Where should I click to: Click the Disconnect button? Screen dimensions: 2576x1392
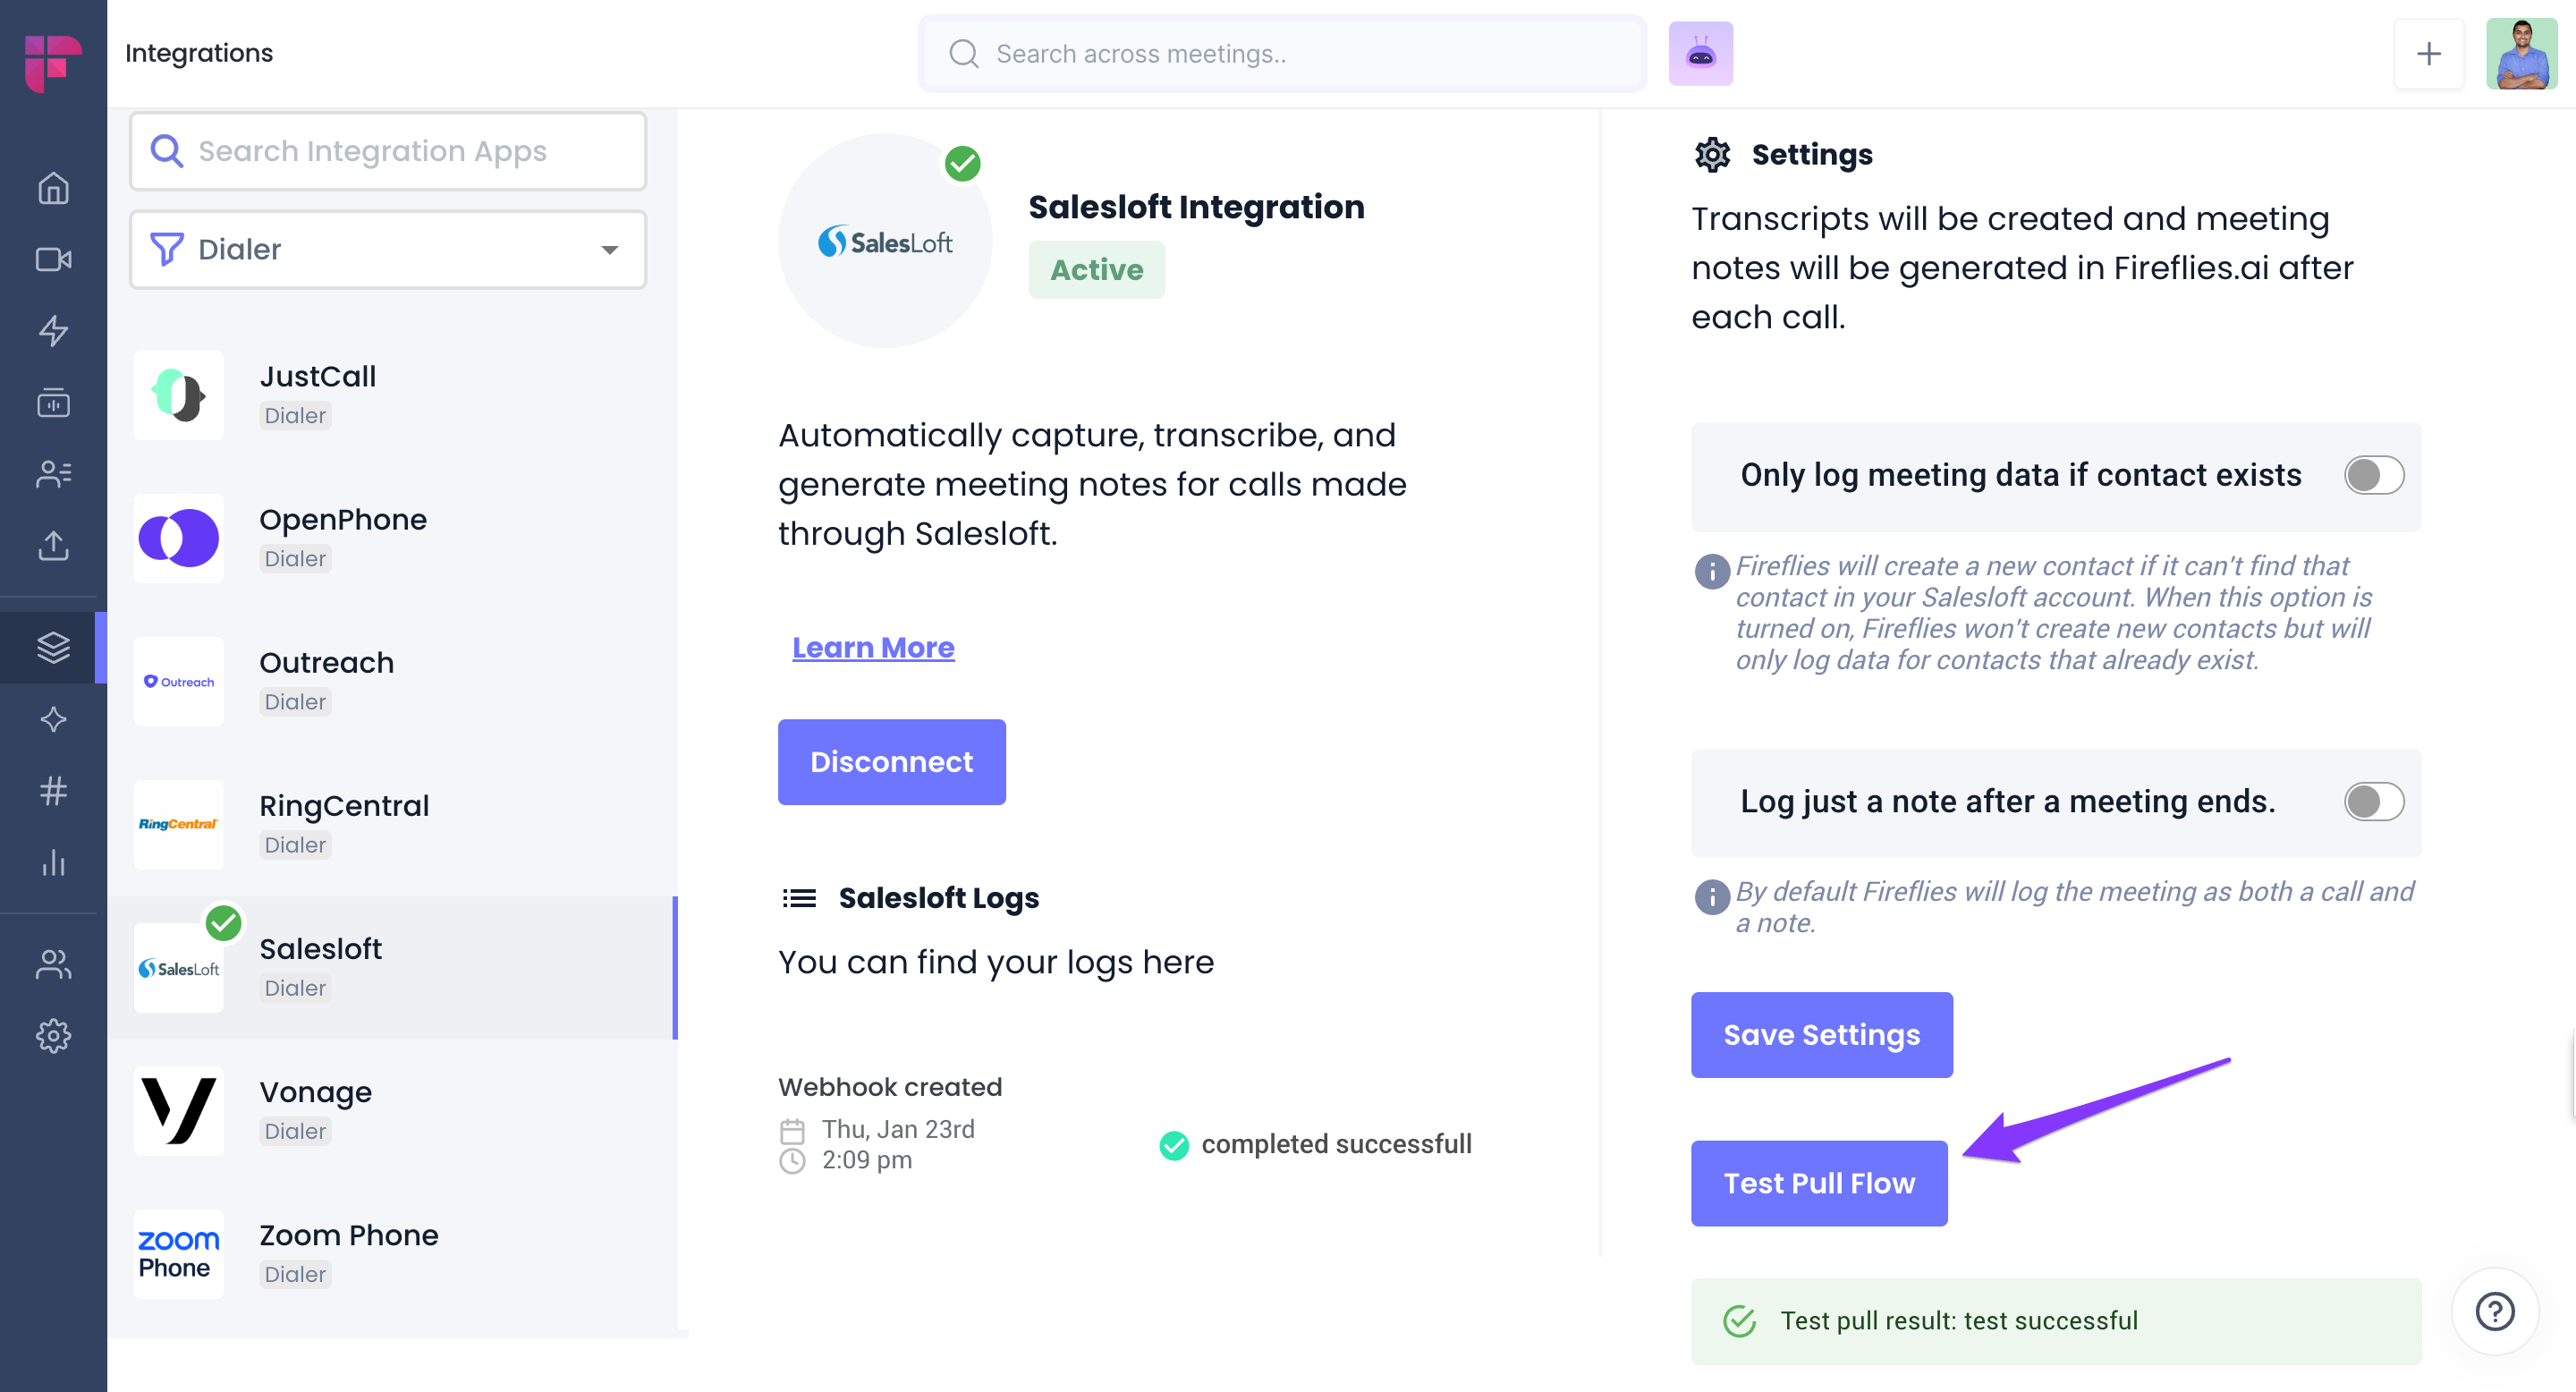891,762
